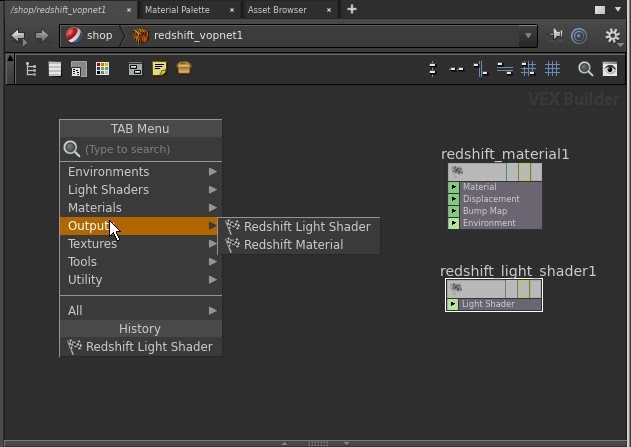
Task: Expand the Light Shaders submenu
Action: [x=140, y=190]
